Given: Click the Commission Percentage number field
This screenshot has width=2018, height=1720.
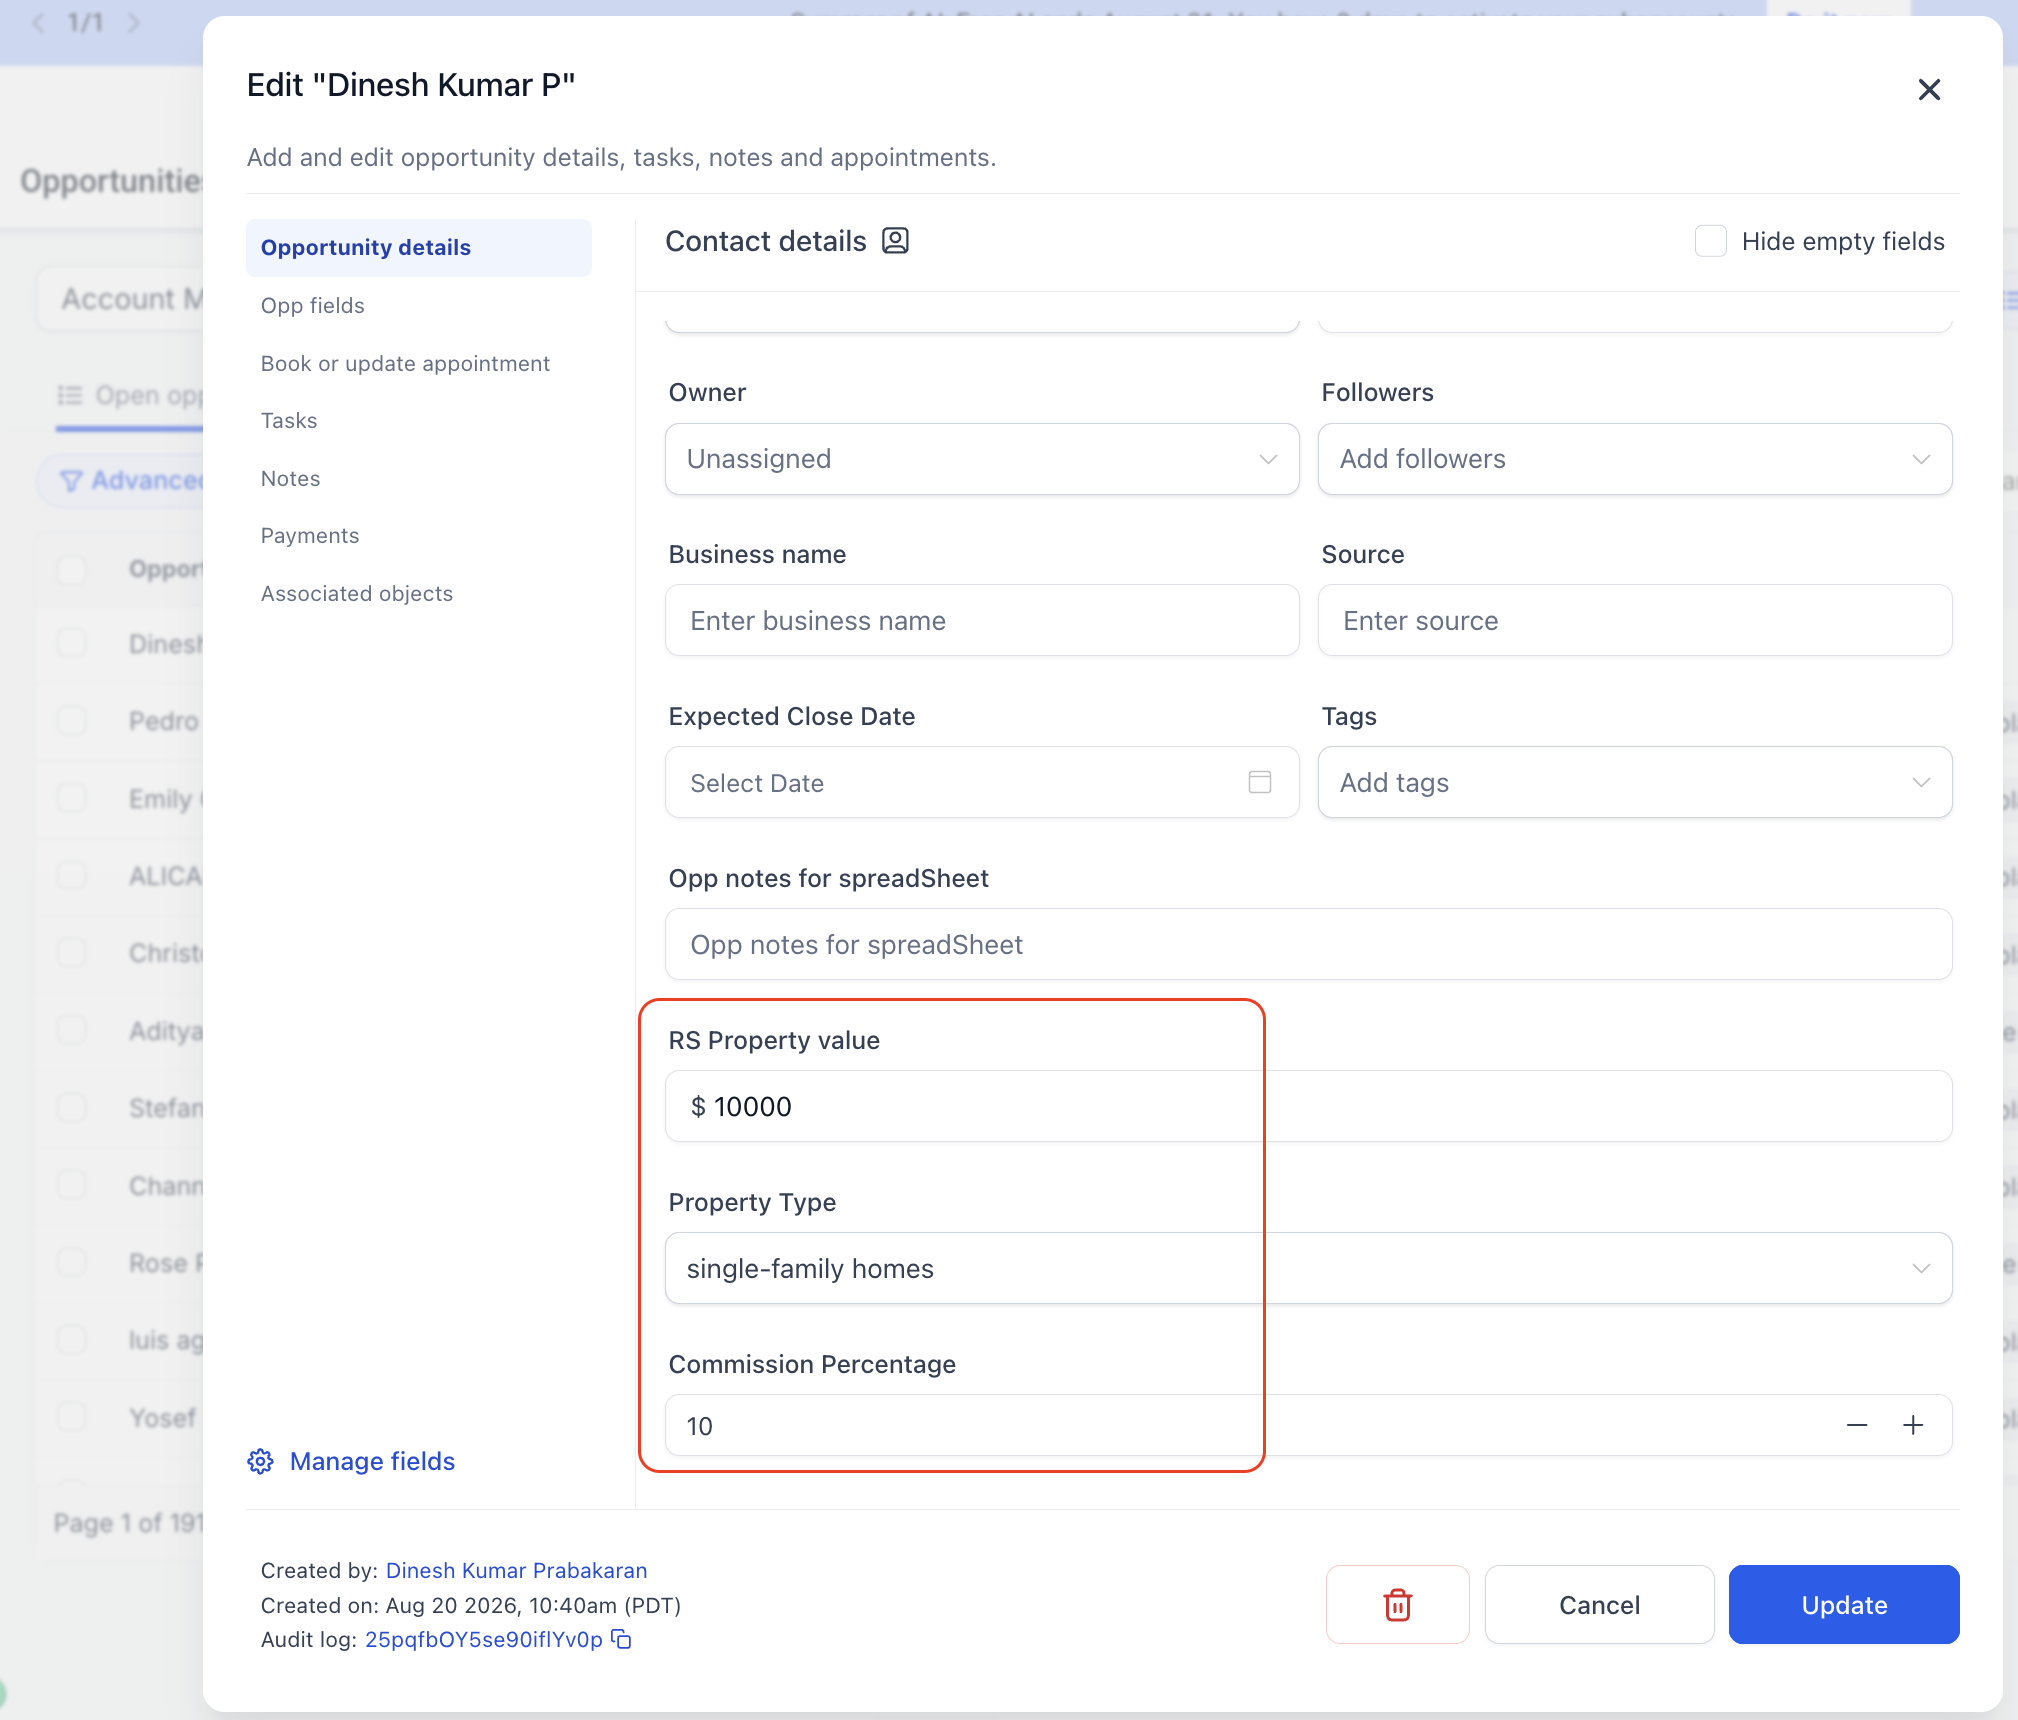Looking at the screenshot, I should click(1308, 1425).
